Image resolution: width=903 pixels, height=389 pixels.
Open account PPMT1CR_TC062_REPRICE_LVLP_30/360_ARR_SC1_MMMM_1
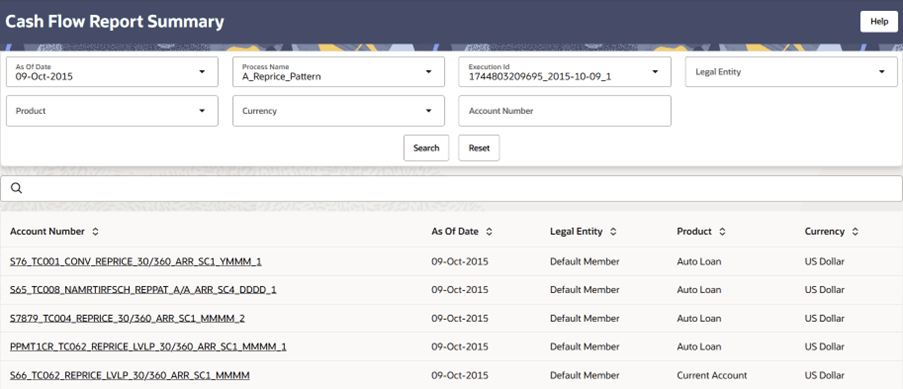point(148,347)
